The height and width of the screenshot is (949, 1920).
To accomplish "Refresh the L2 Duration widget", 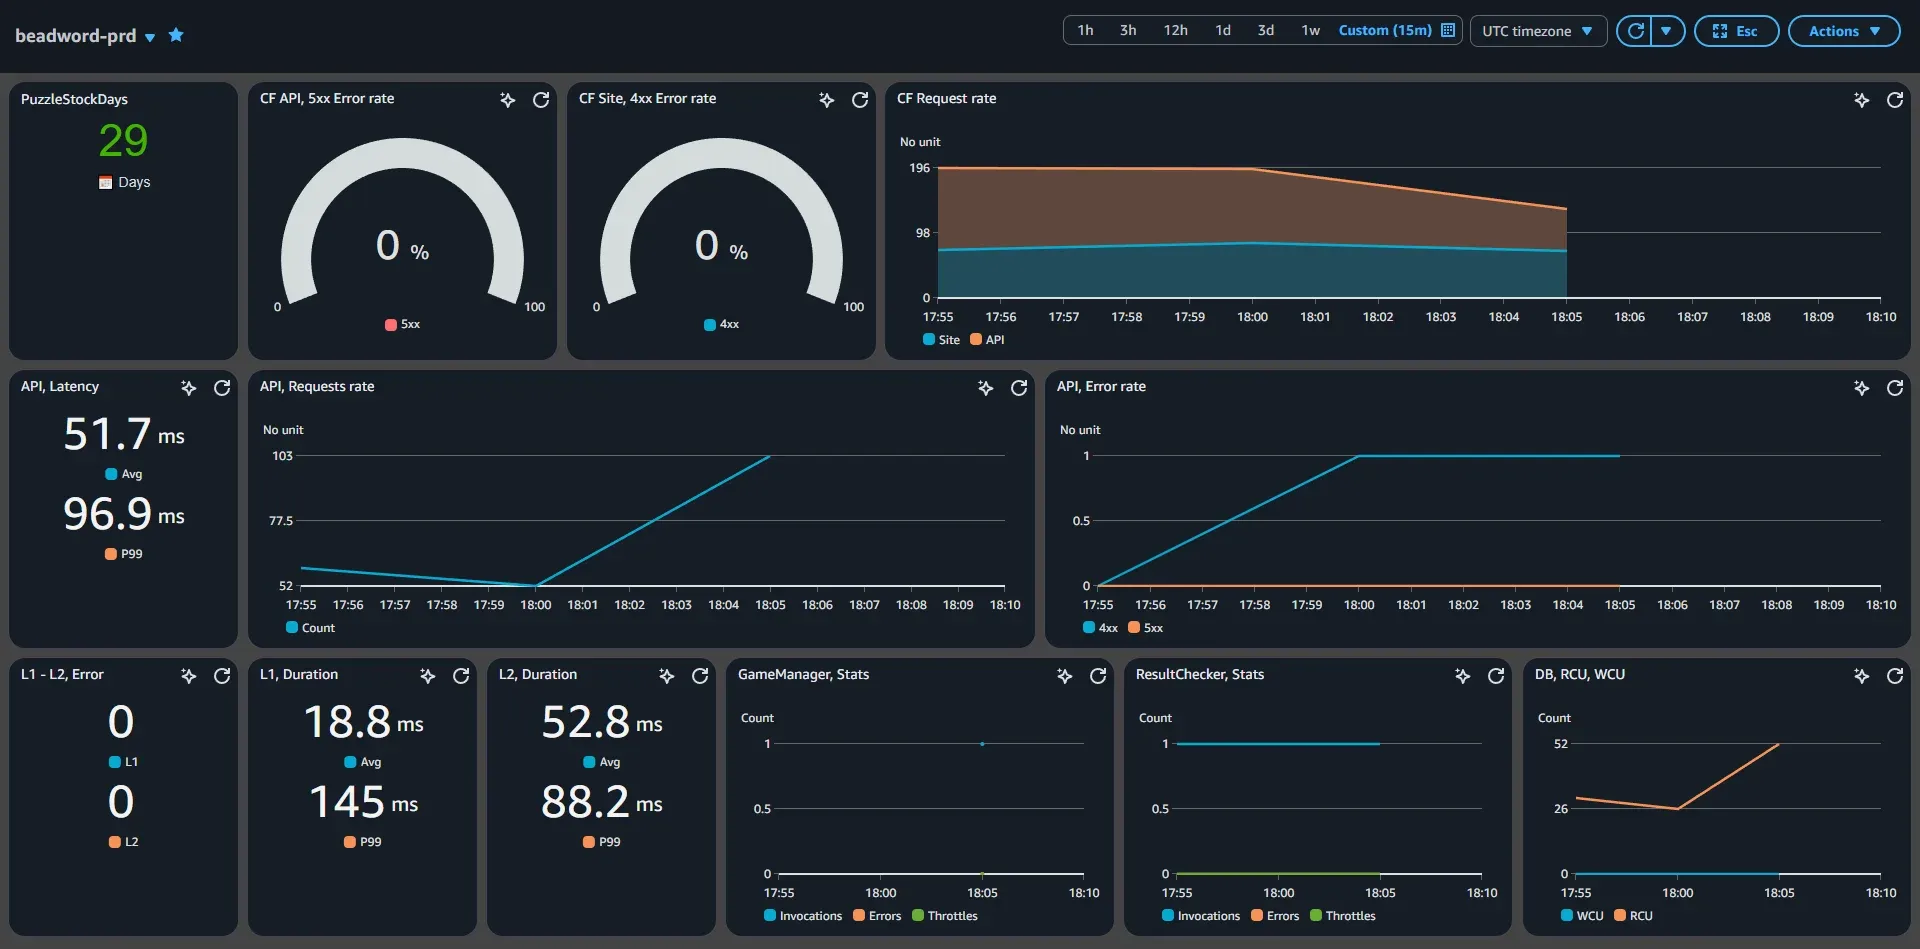I will [700, 676].
